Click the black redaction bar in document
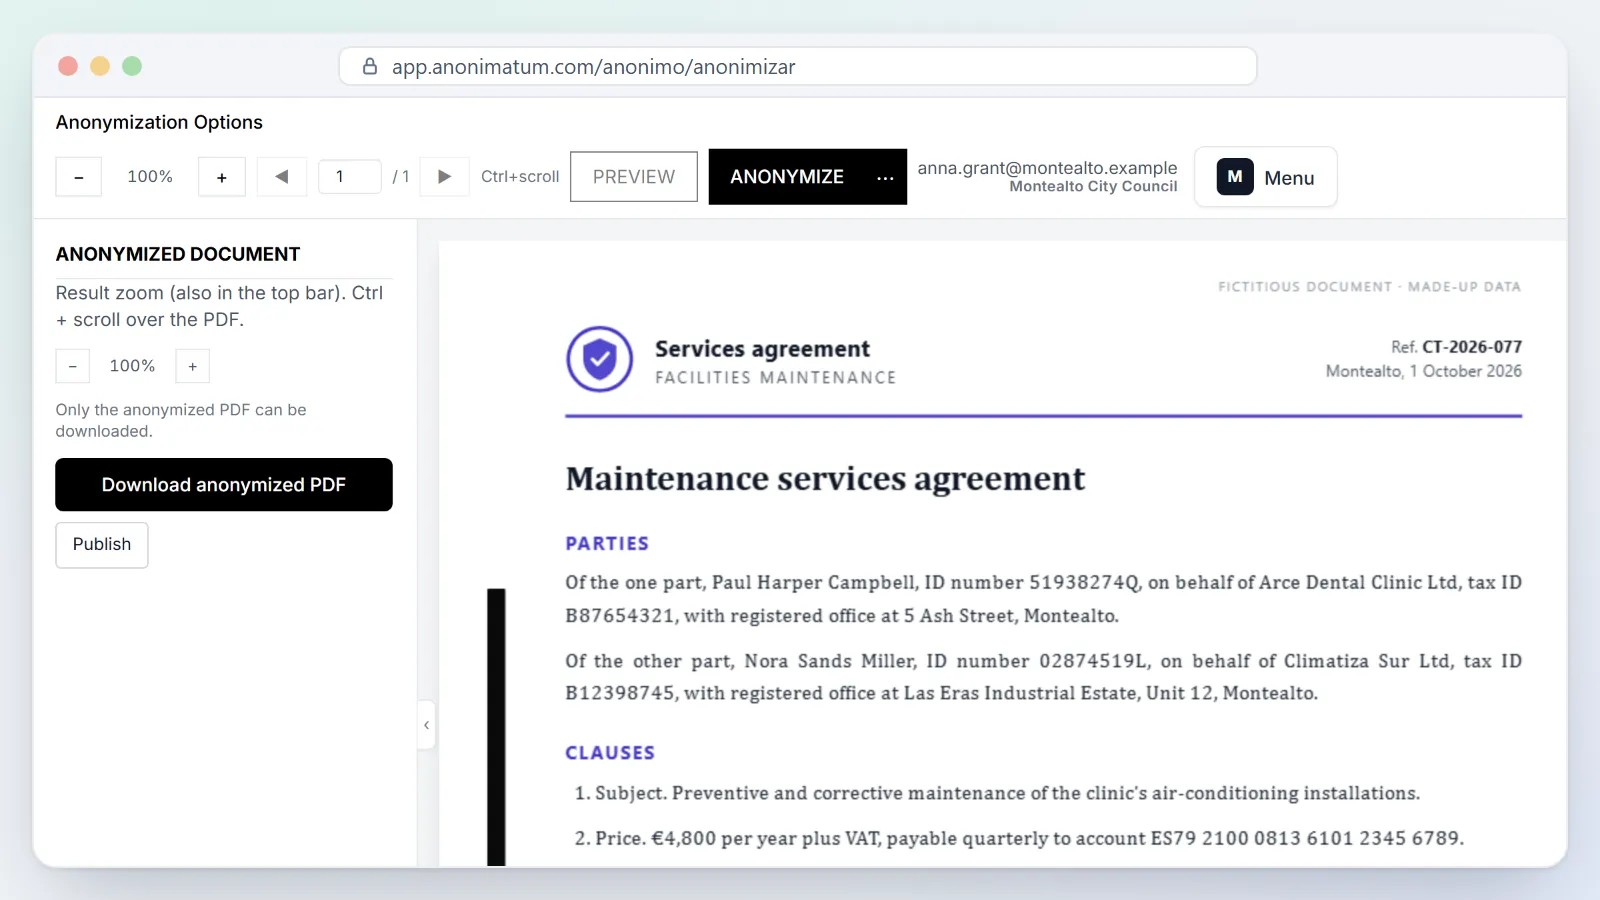1600x900 pixels. point(496,727)
